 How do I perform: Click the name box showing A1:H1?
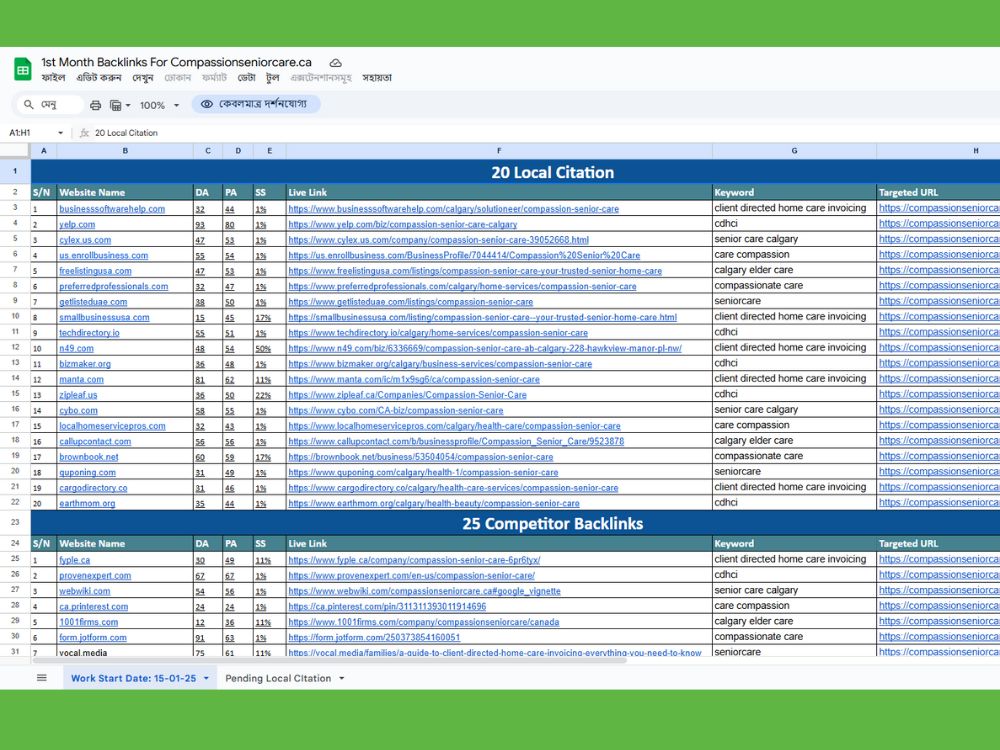pyautogui.click(x=32, y=133)
